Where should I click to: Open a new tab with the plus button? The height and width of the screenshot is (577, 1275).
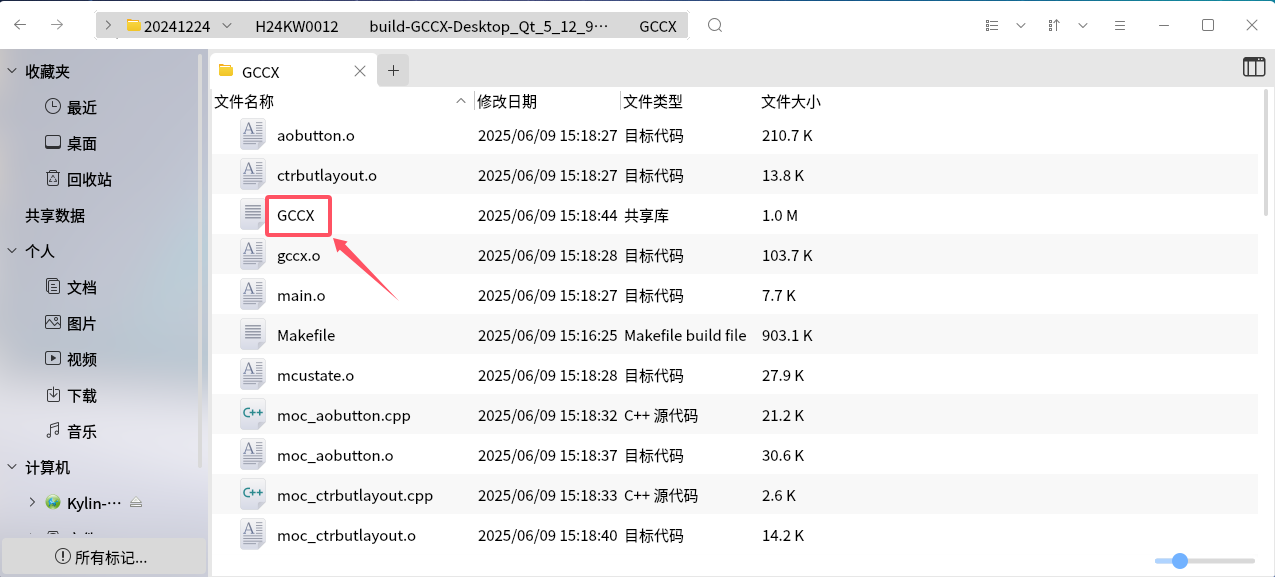click(x=393, y=70)
